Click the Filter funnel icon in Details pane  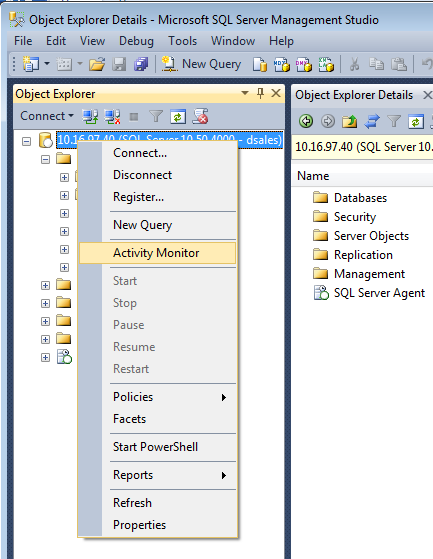coord(394,121)
